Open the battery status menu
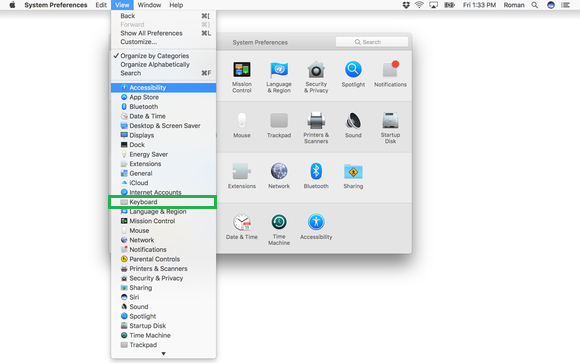Screen dimensions: 580x363 click(449, 5)
